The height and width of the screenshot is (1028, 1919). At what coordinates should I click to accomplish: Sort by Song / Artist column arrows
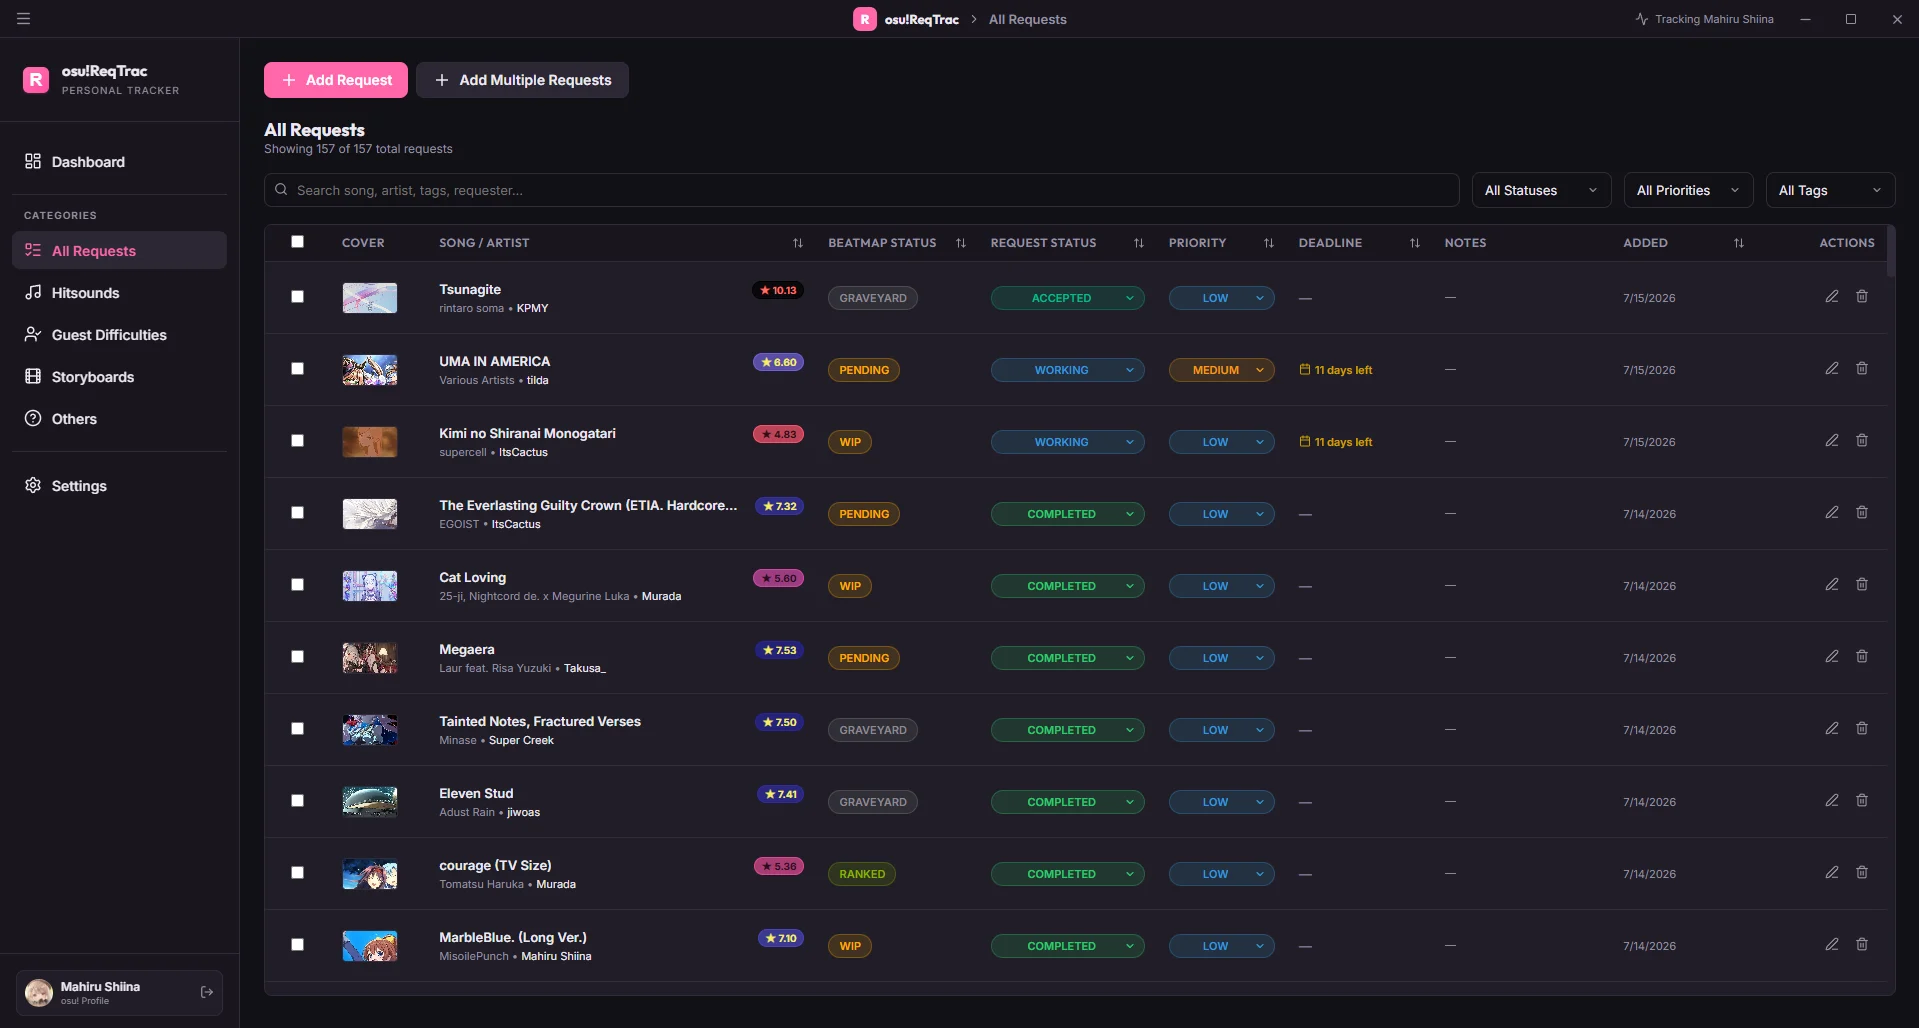point(798,243)
